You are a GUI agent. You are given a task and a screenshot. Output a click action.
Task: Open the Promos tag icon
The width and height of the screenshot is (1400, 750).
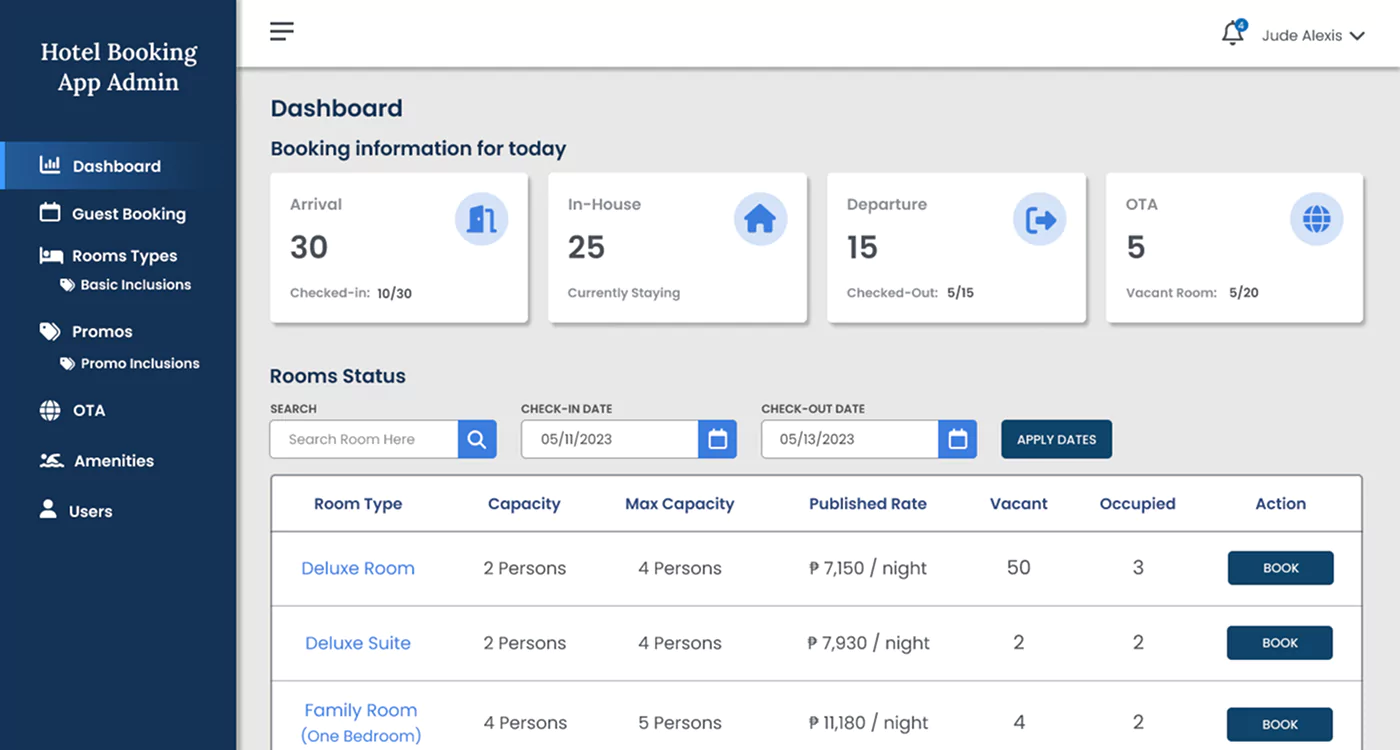click(x=49, y=331)
